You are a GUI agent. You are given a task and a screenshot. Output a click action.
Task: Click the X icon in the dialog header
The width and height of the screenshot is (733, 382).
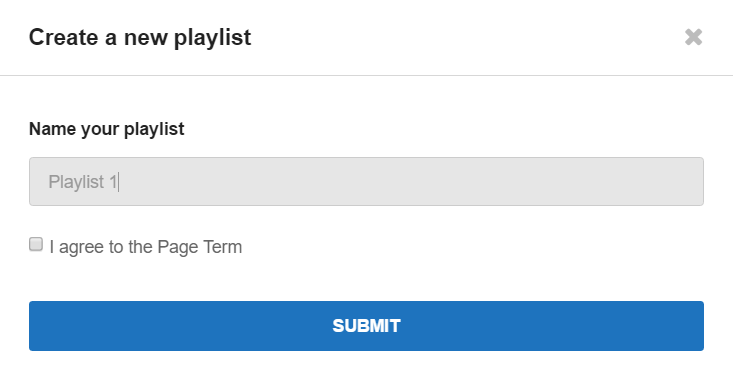point(693,37)
